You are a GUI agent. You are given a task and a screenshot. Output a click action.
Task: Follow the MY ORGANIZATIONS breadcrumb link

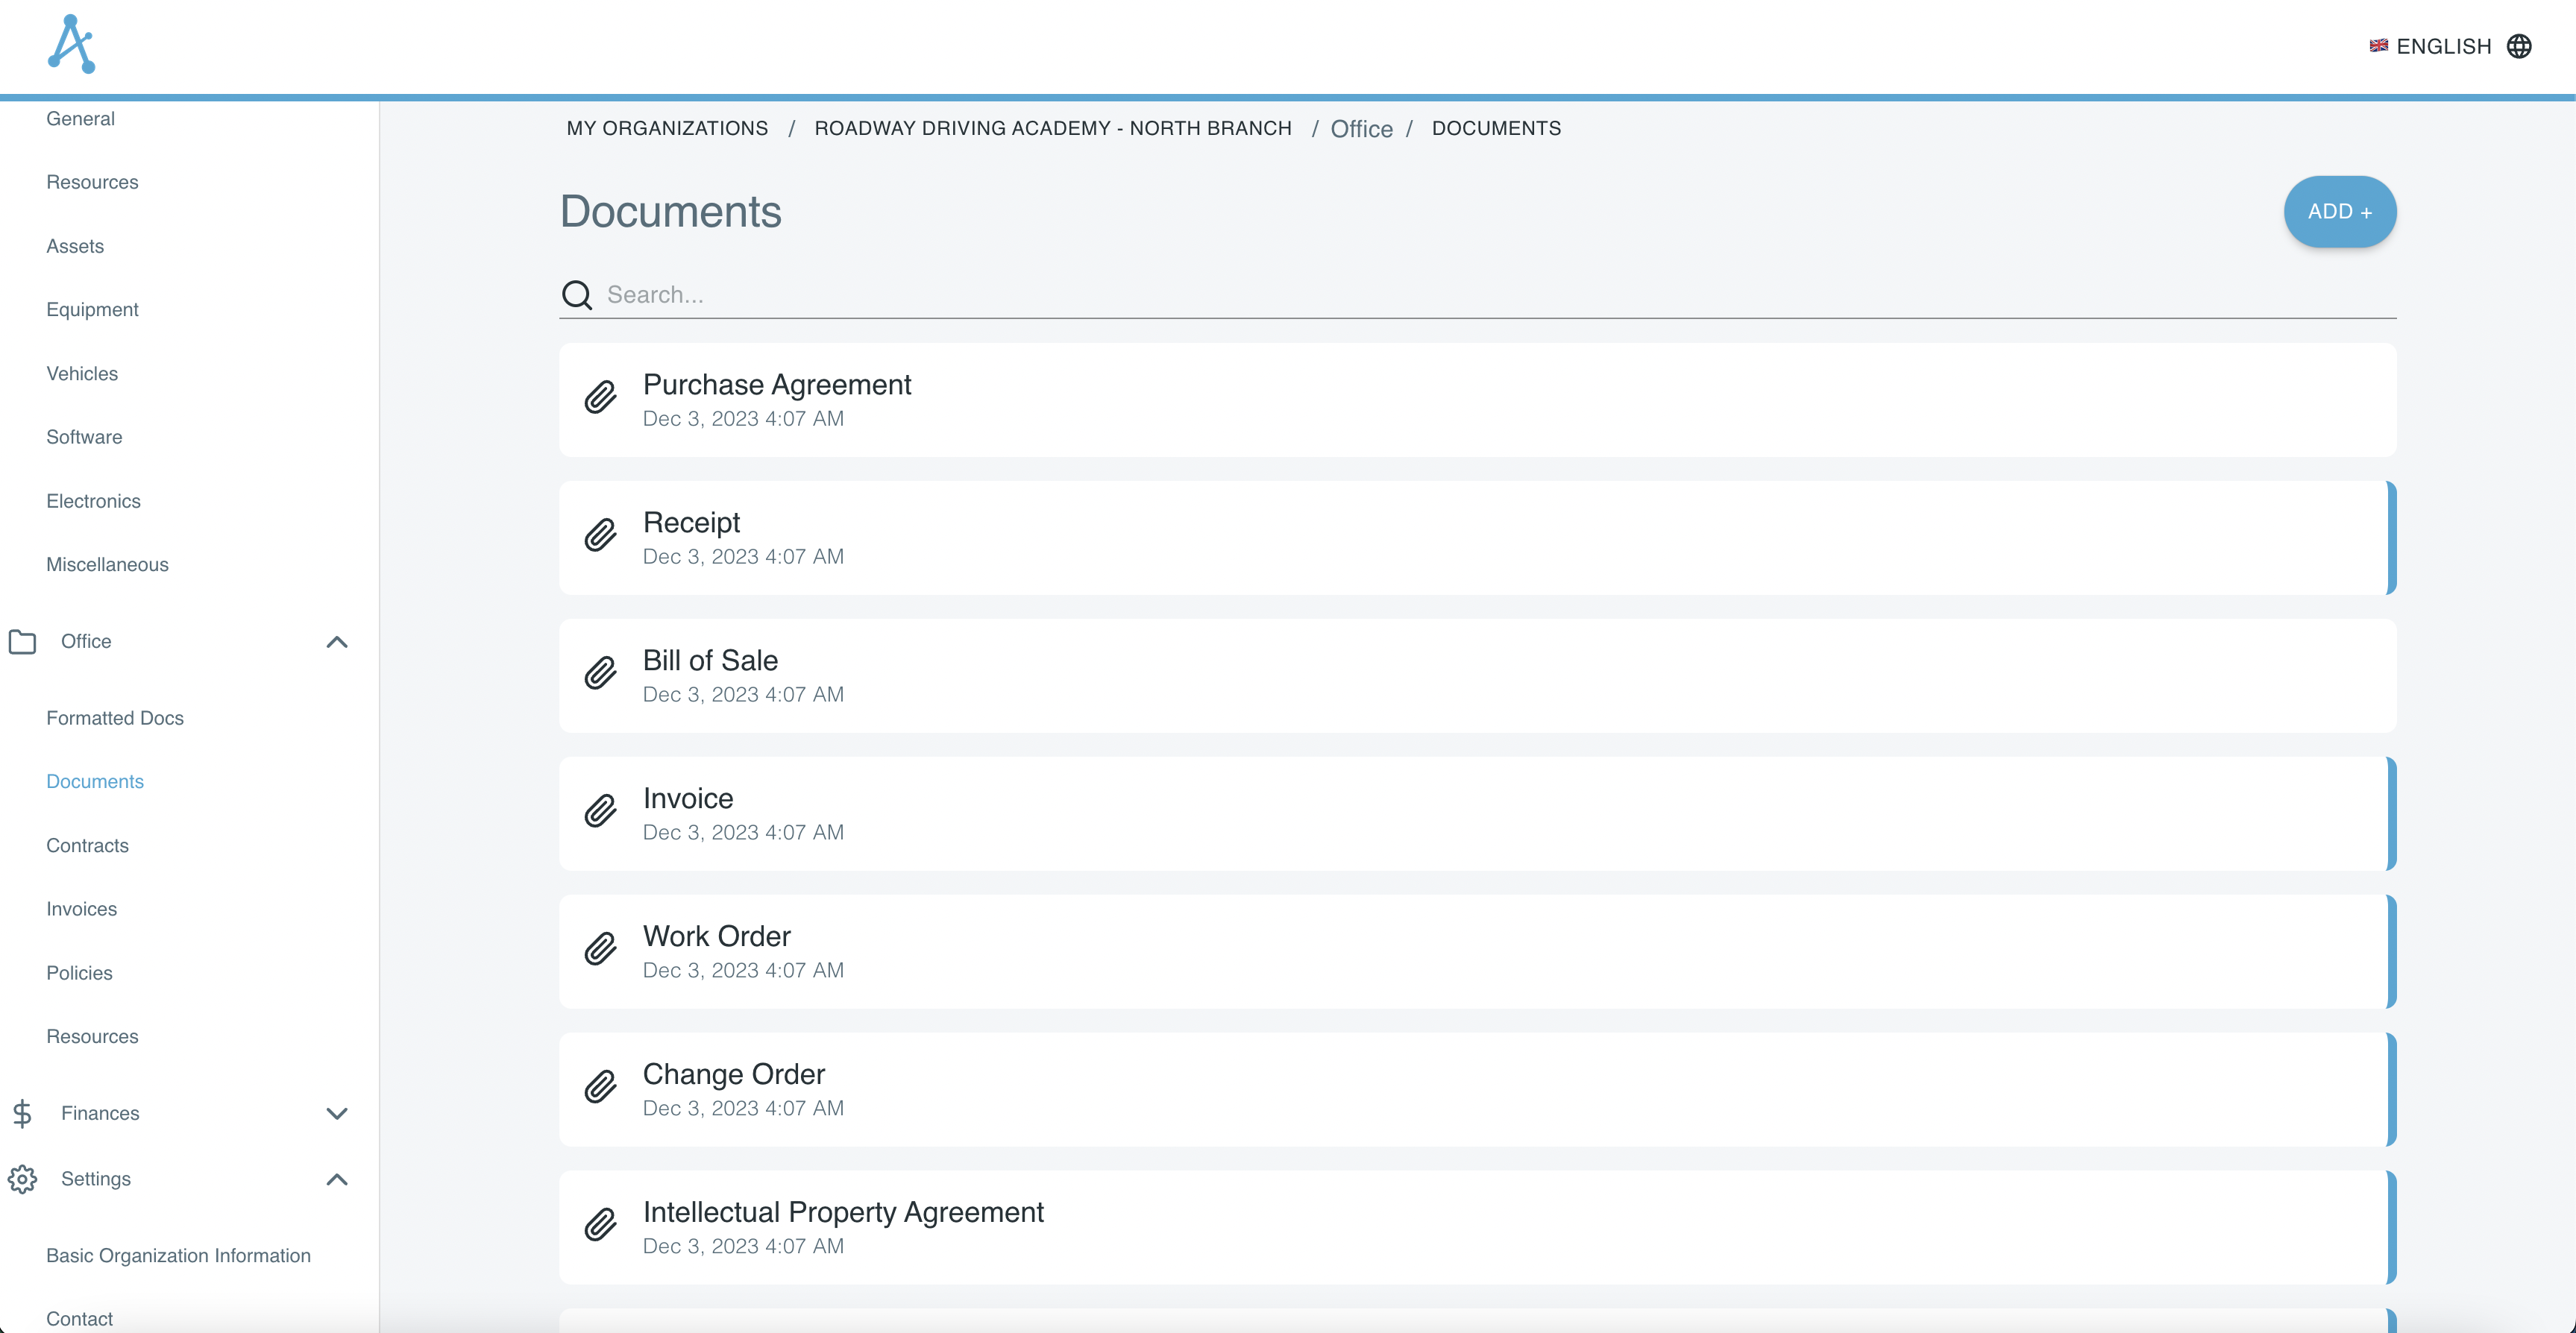(667, 128)
